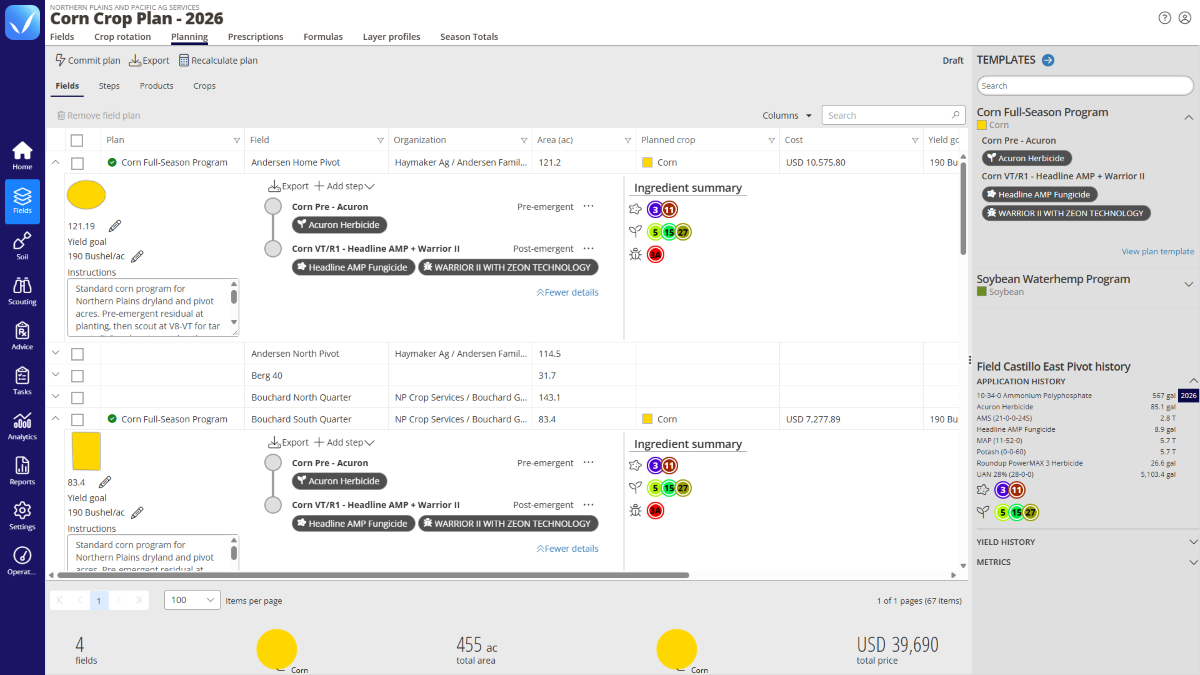1200x675 pixels.
Task: Click Commit plan button
Action: [x=87, y=60]
